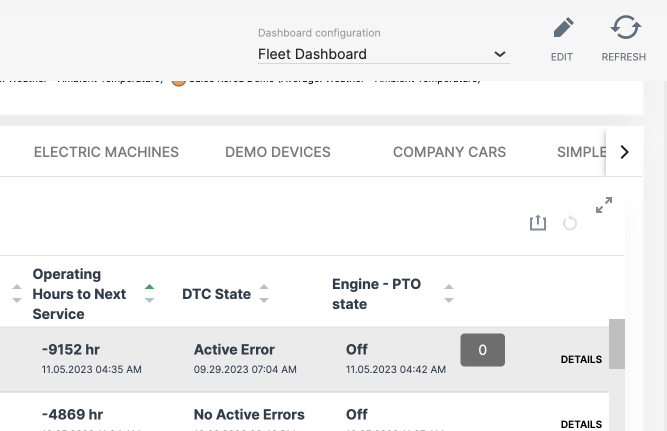Sort the DTC State column using arrows
This screenshot has height=431, width=667.
[264, 294]
